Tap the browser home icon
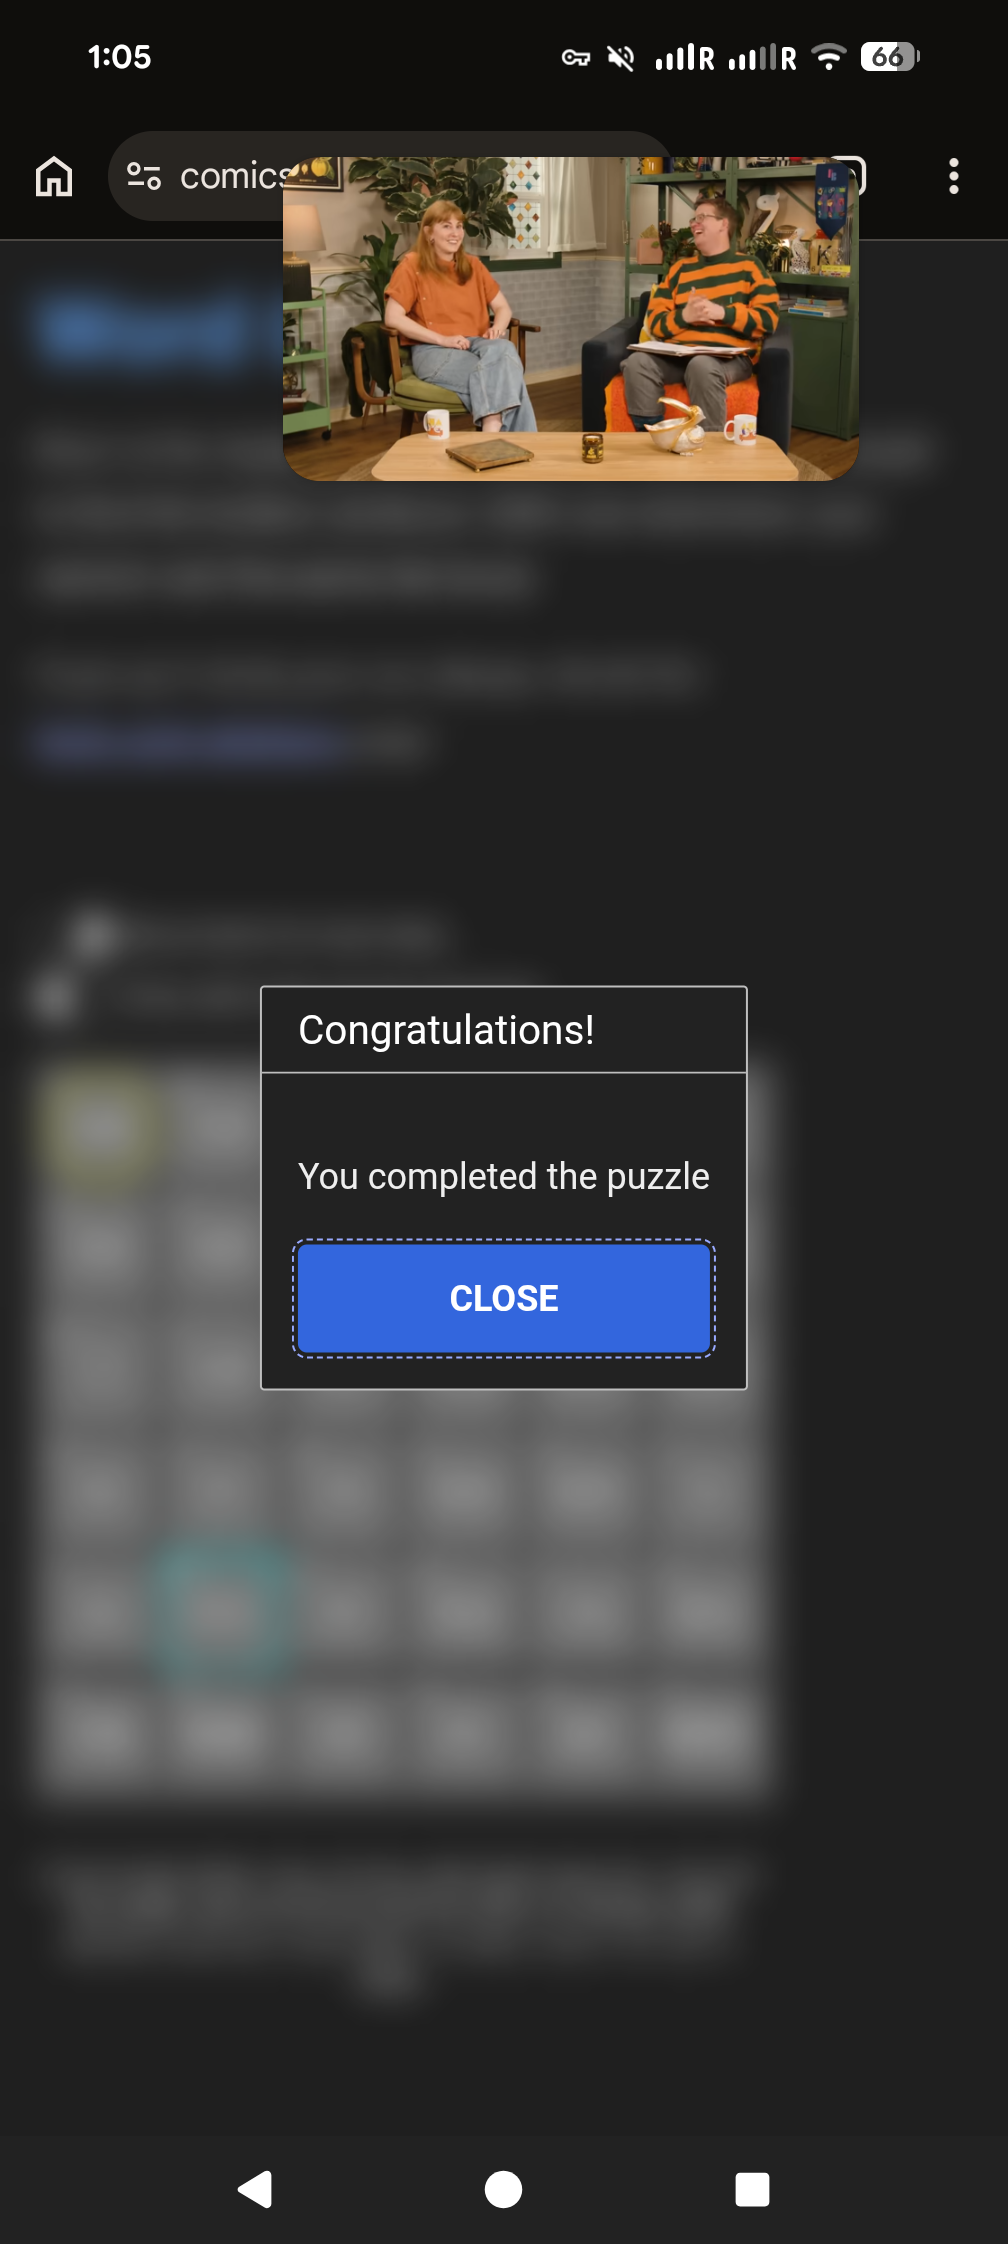 click(54, 176)
